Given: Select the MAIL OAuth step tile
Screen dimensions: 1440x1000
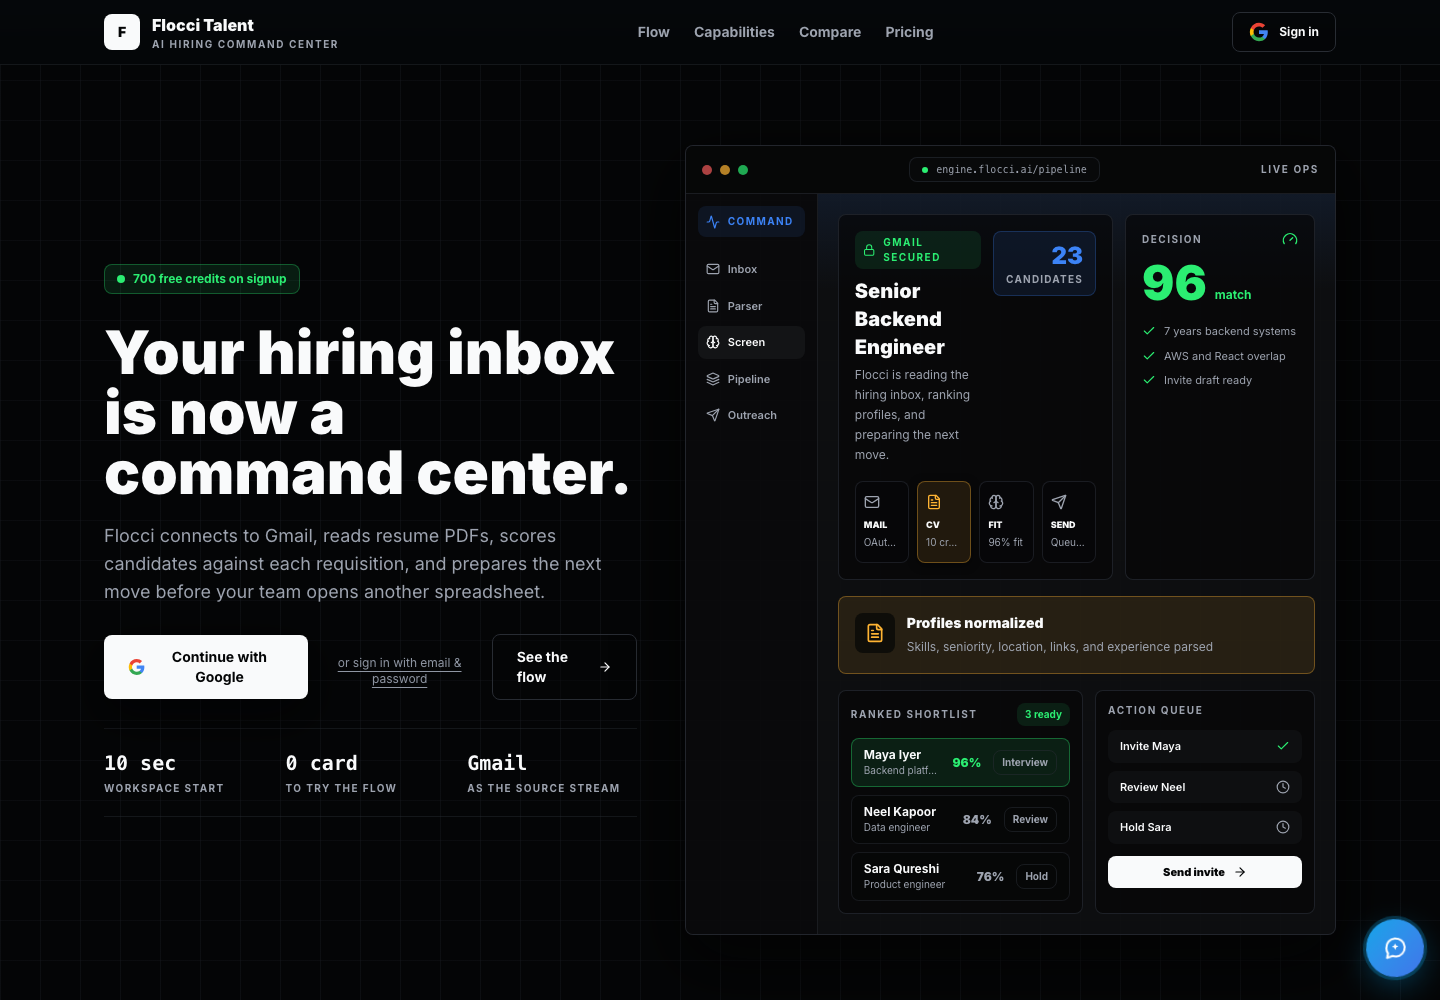Looking at the screenshot, I should click(x=882, y=522).
